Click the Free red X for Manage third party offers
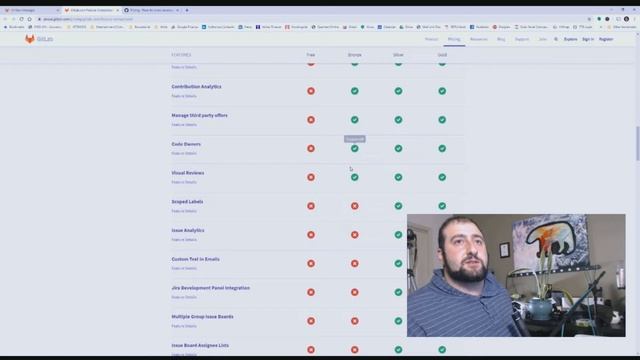The width and height of the screenshot is (640, 360). (x=311, y=120)
